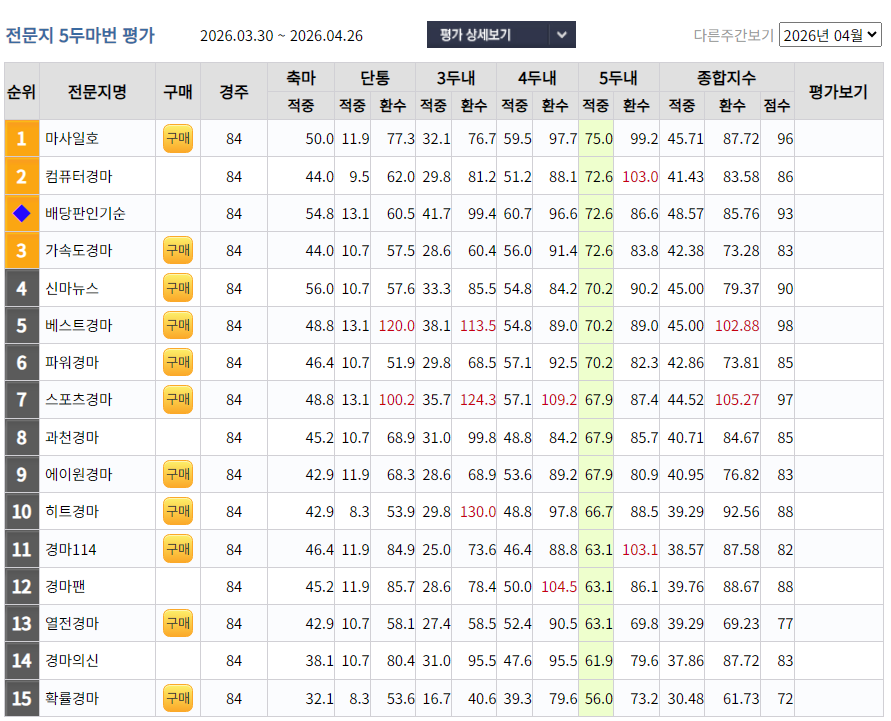Select the rank 15 badge for 확률경마
Viewport: 891px width, 721px height.
pyautogui.click(x=21, y=698)
